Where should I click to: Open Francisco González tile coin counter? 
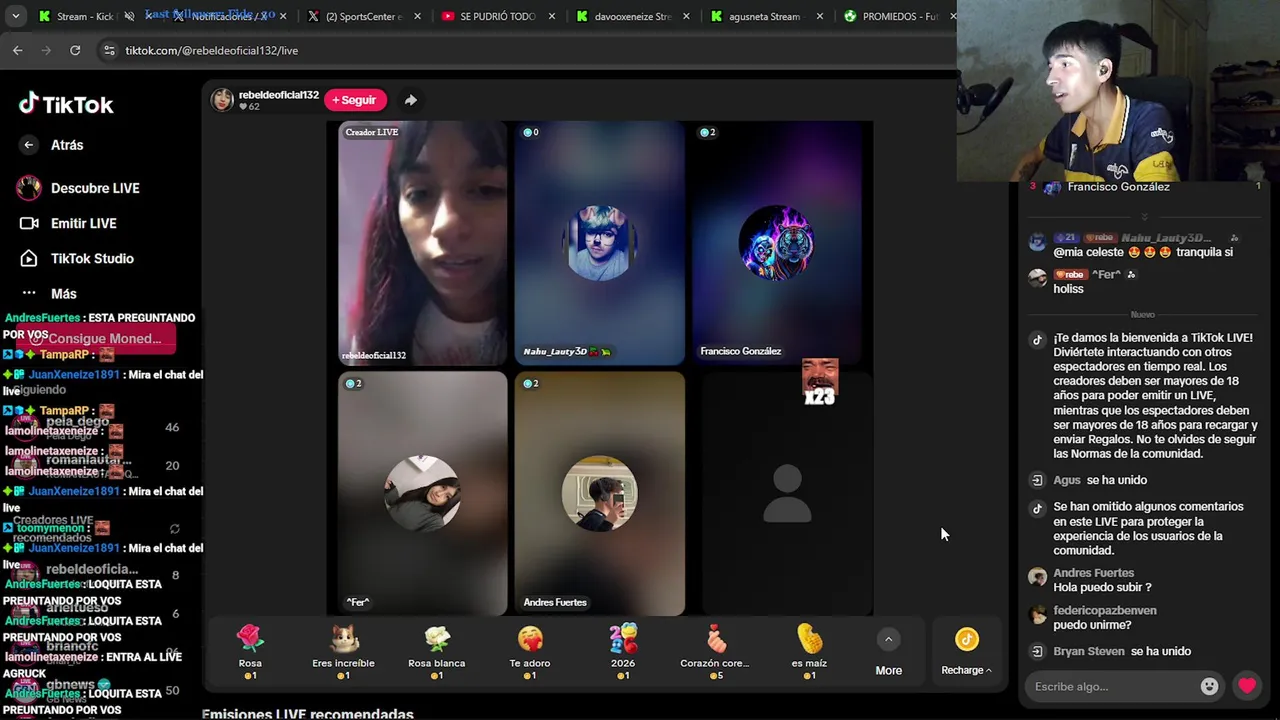point(707,132)
